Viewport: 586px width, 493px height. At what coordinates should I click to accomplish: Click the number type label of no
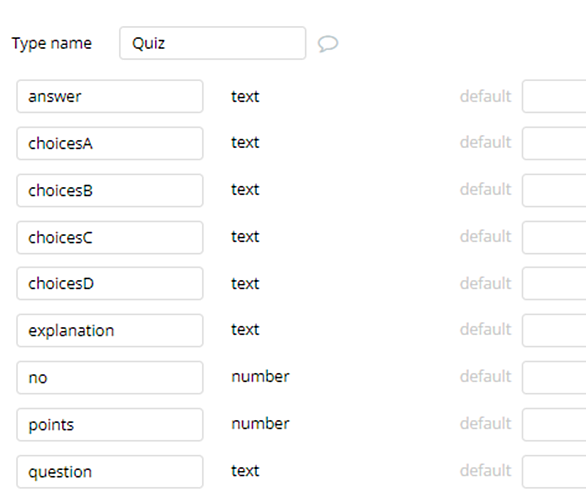point(260,376)
